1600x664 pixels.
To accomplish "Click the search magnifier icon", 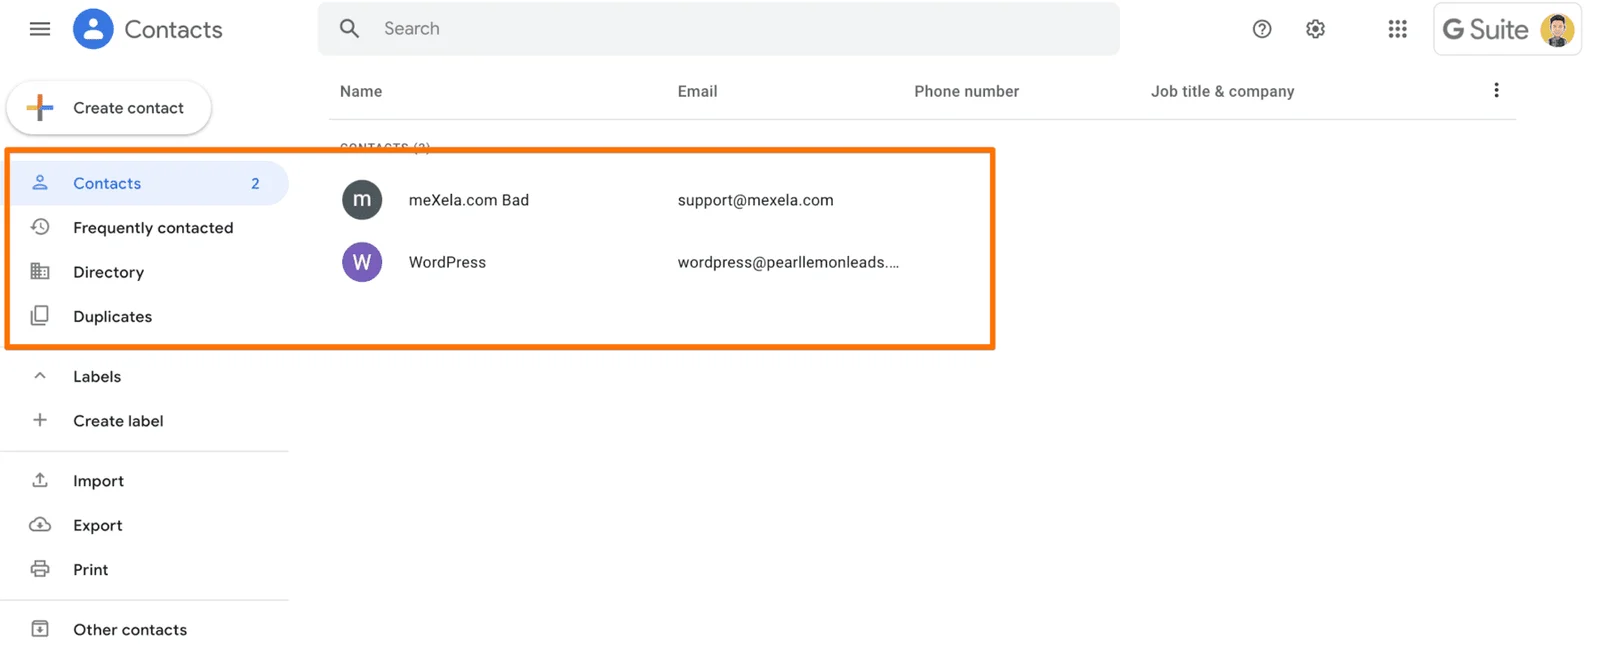I will pos(349,29).
